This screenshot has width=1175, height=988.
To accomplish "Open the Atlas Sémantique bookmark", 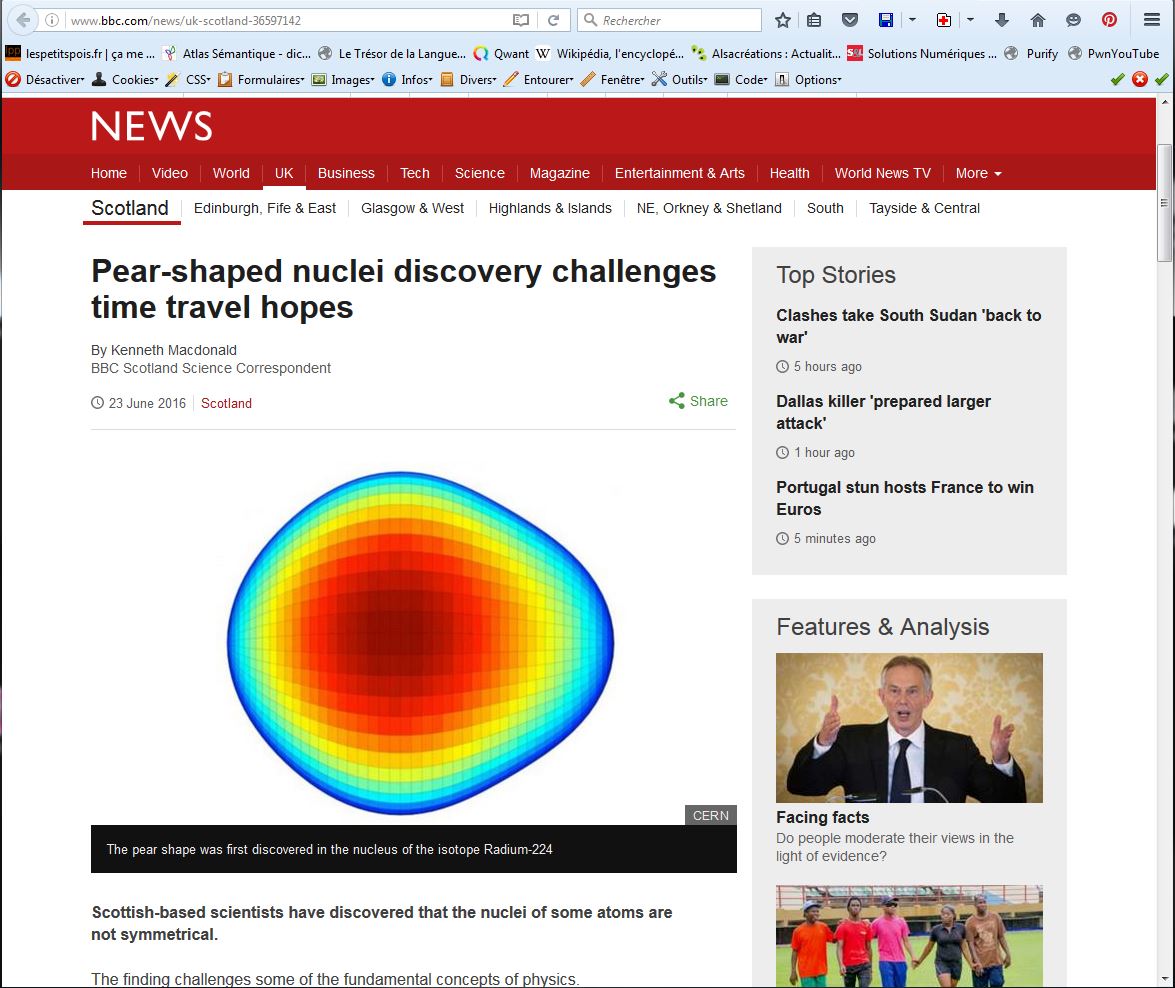I will (237, 53).
